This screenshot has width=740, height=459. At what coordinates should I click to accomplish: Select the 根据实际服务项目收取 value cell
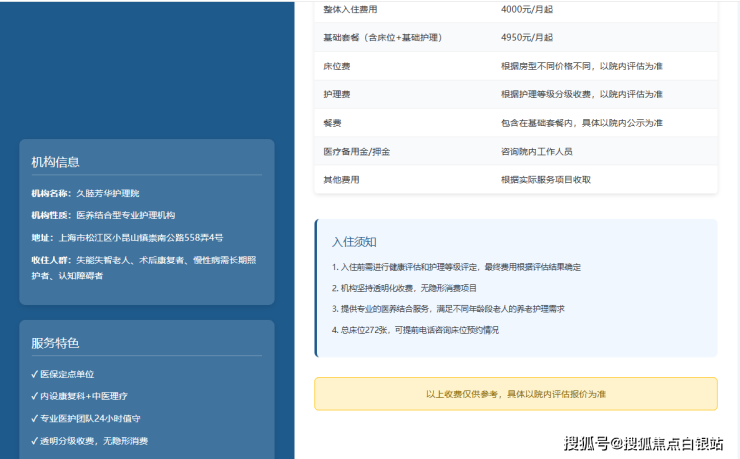tap(546, 180)
